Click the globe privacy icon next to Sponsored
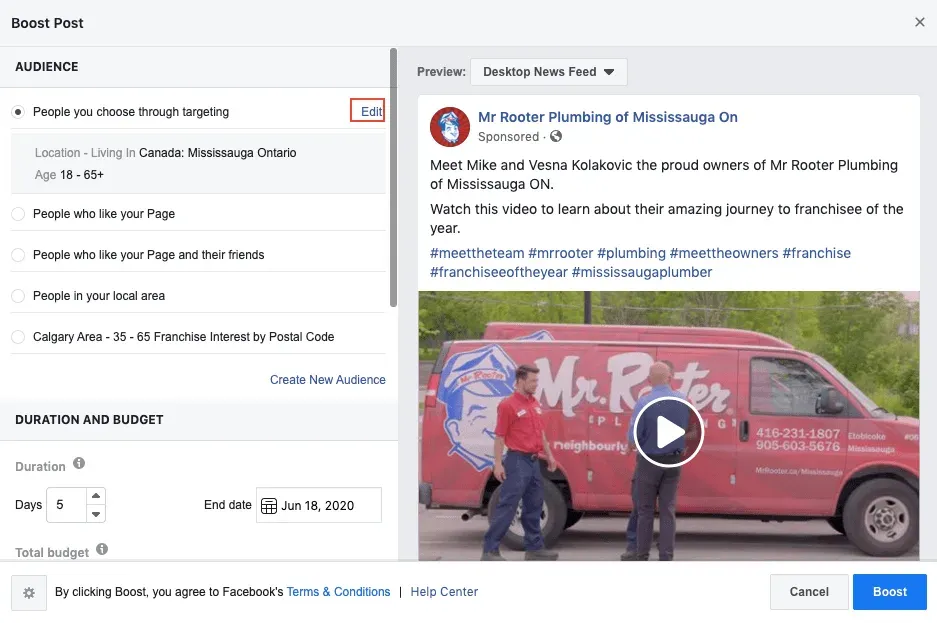This screenshot has width=937, height=623. (x=556, y=136)
